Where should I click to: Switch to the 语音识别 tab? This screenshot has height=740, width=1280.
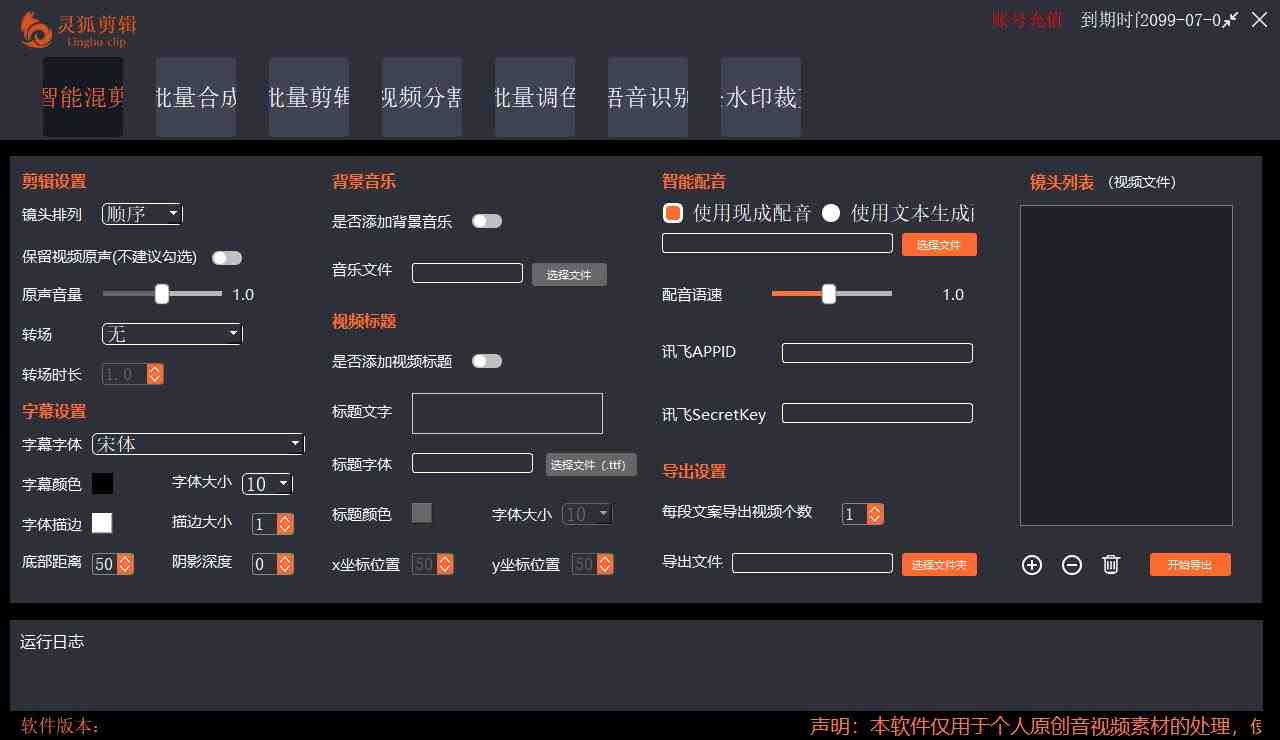coord(647,97)
